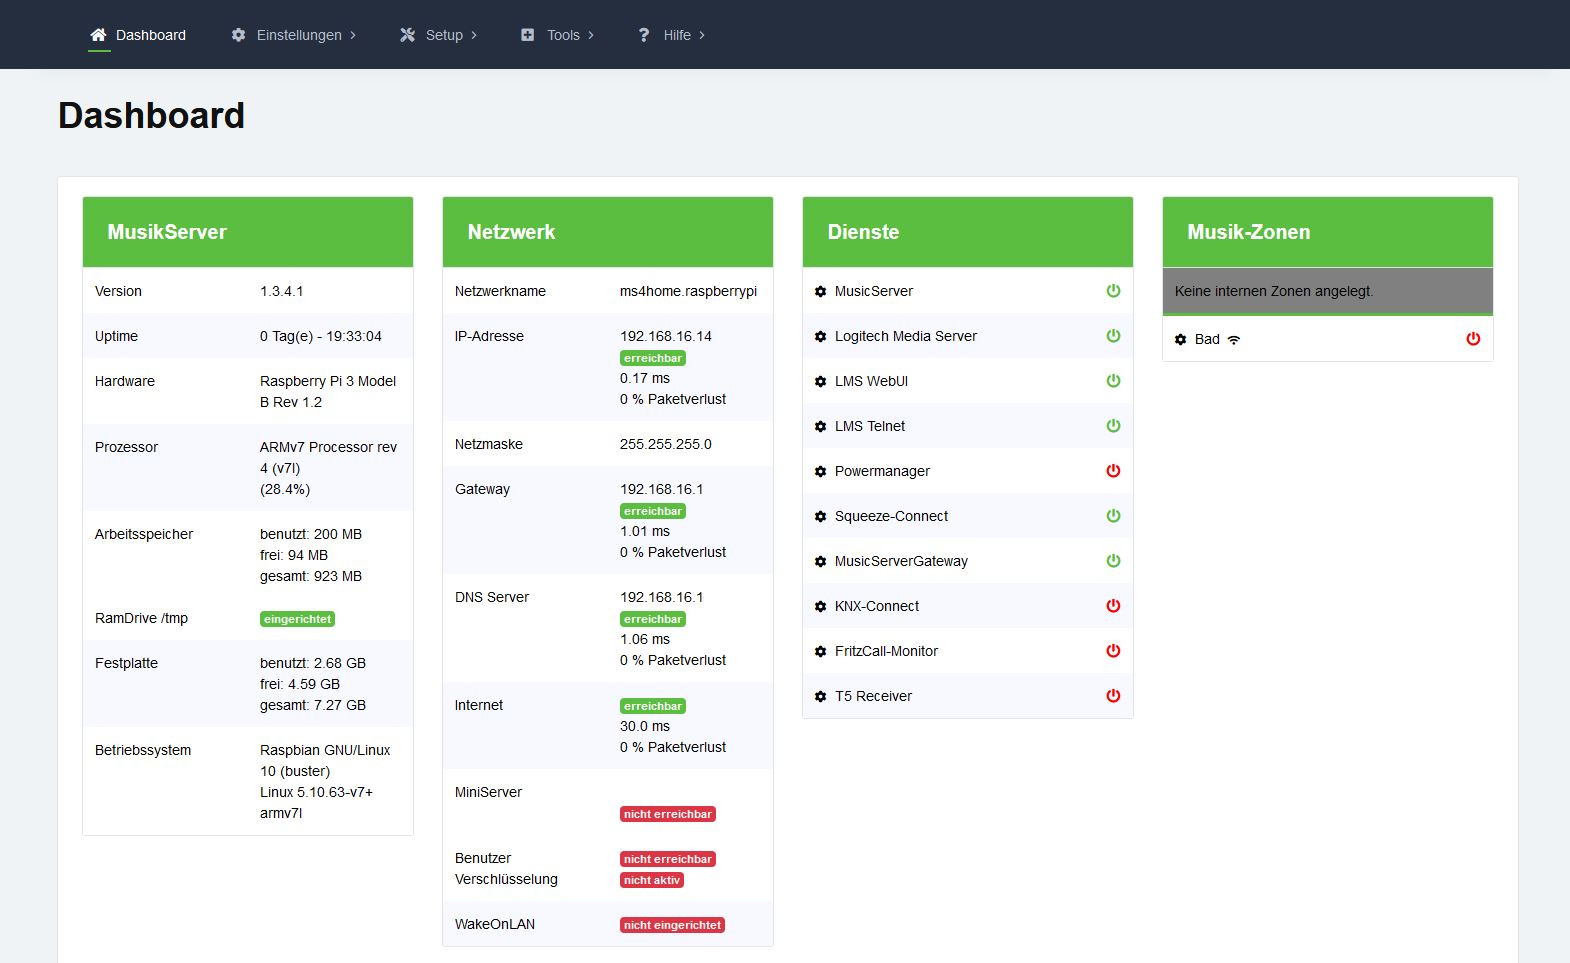Screen dimensions: 1570x963
Task: Click the gear icon next to KNX-Connect
Action: pos(820,606)
